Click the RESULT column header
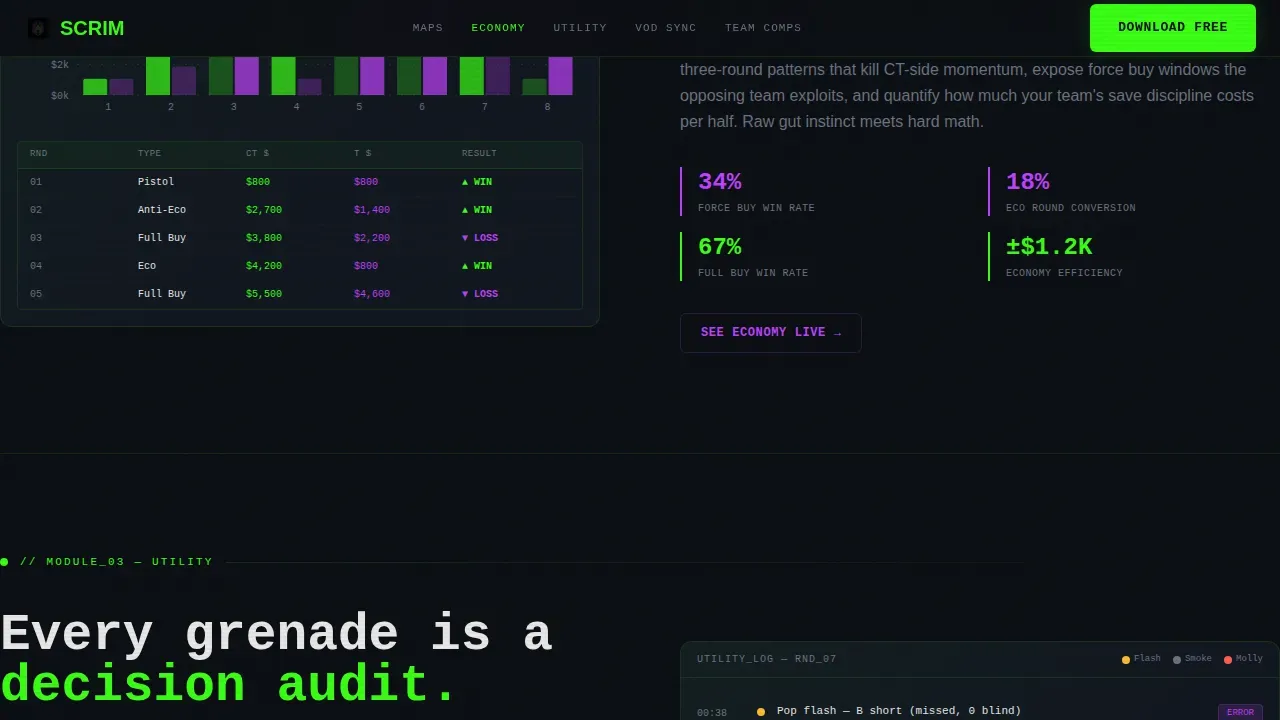 point(479,154)
